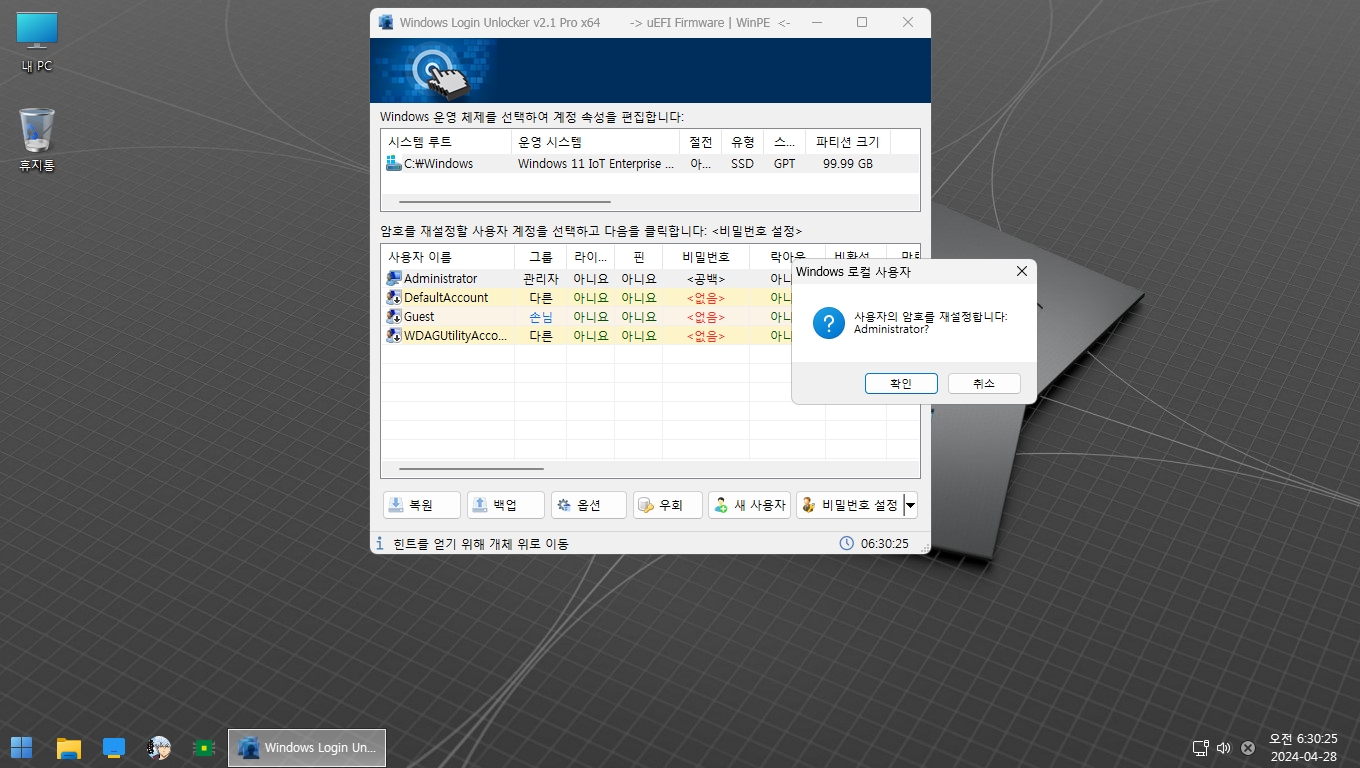Sort by 비밀번호 column header

tap(706, 257)
